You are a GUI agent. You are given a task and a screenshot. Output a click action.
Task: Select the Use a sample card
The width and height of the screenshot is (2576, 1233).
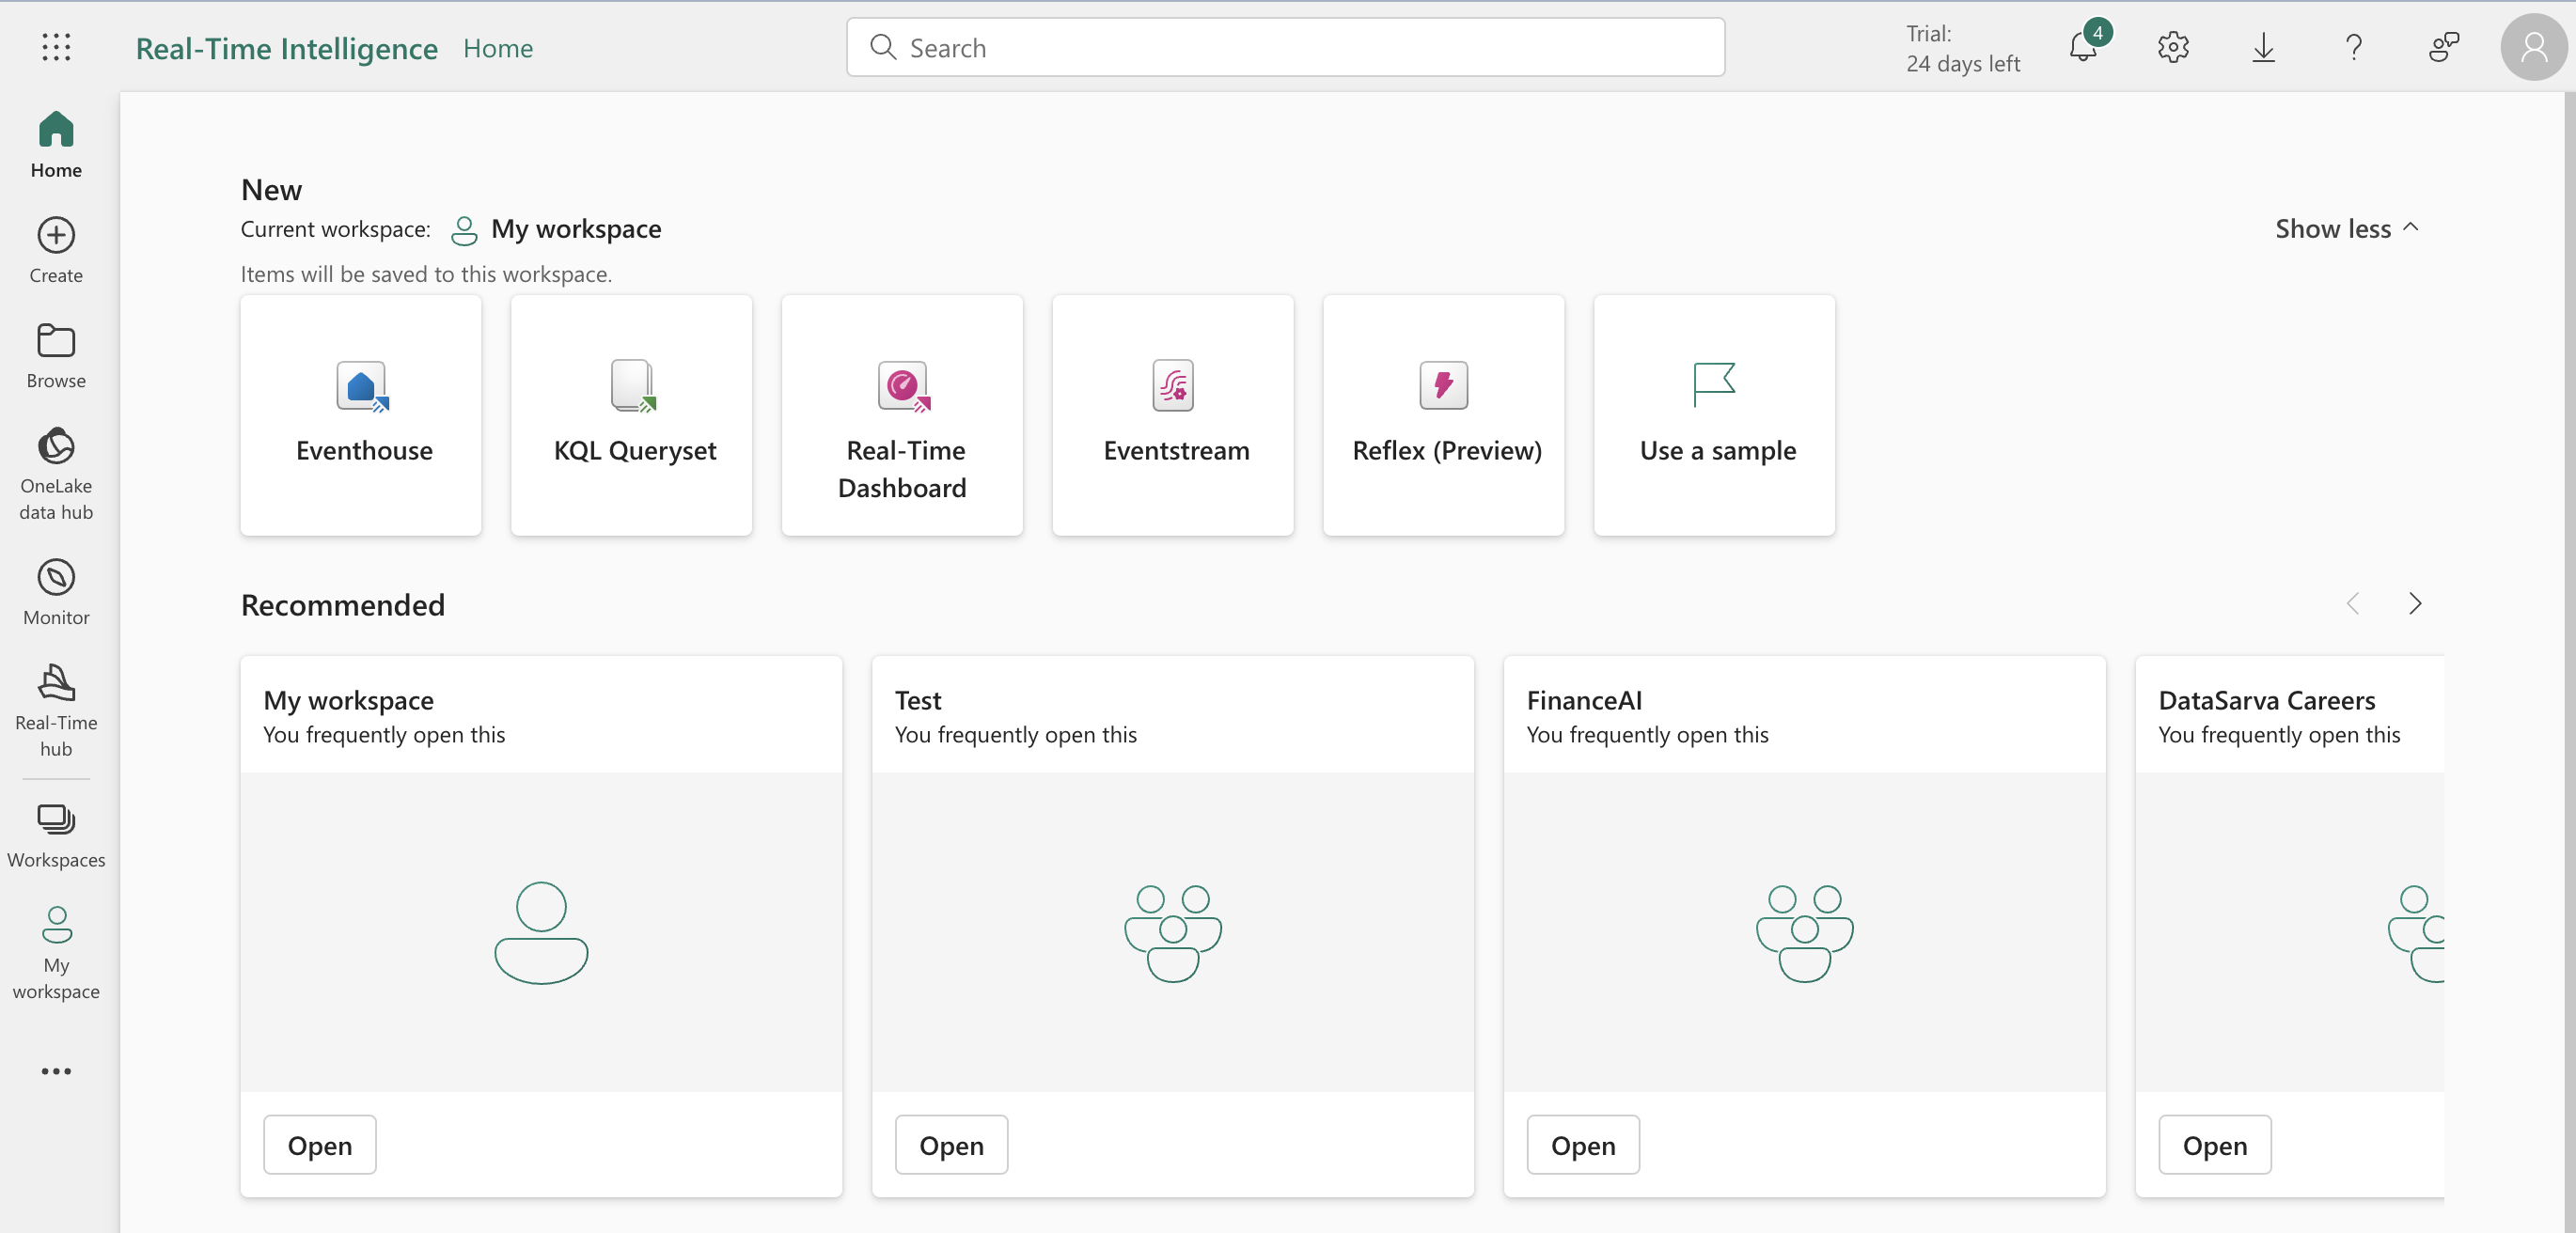point(1714,415)
